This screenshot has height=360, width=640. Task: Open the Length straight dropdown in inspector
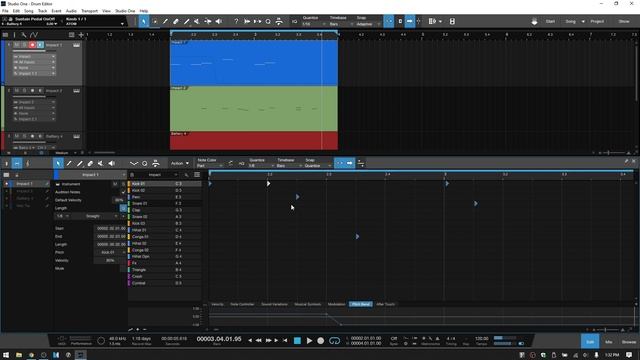(x=93, y=216)
